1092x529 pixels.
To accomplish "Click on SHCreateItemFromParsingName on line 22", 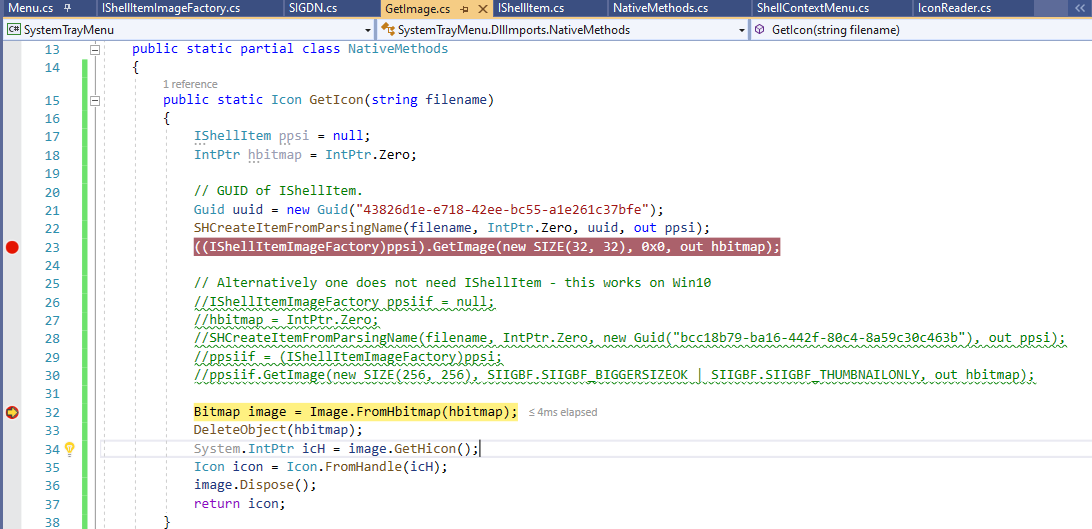I will (x=298, y=228).
